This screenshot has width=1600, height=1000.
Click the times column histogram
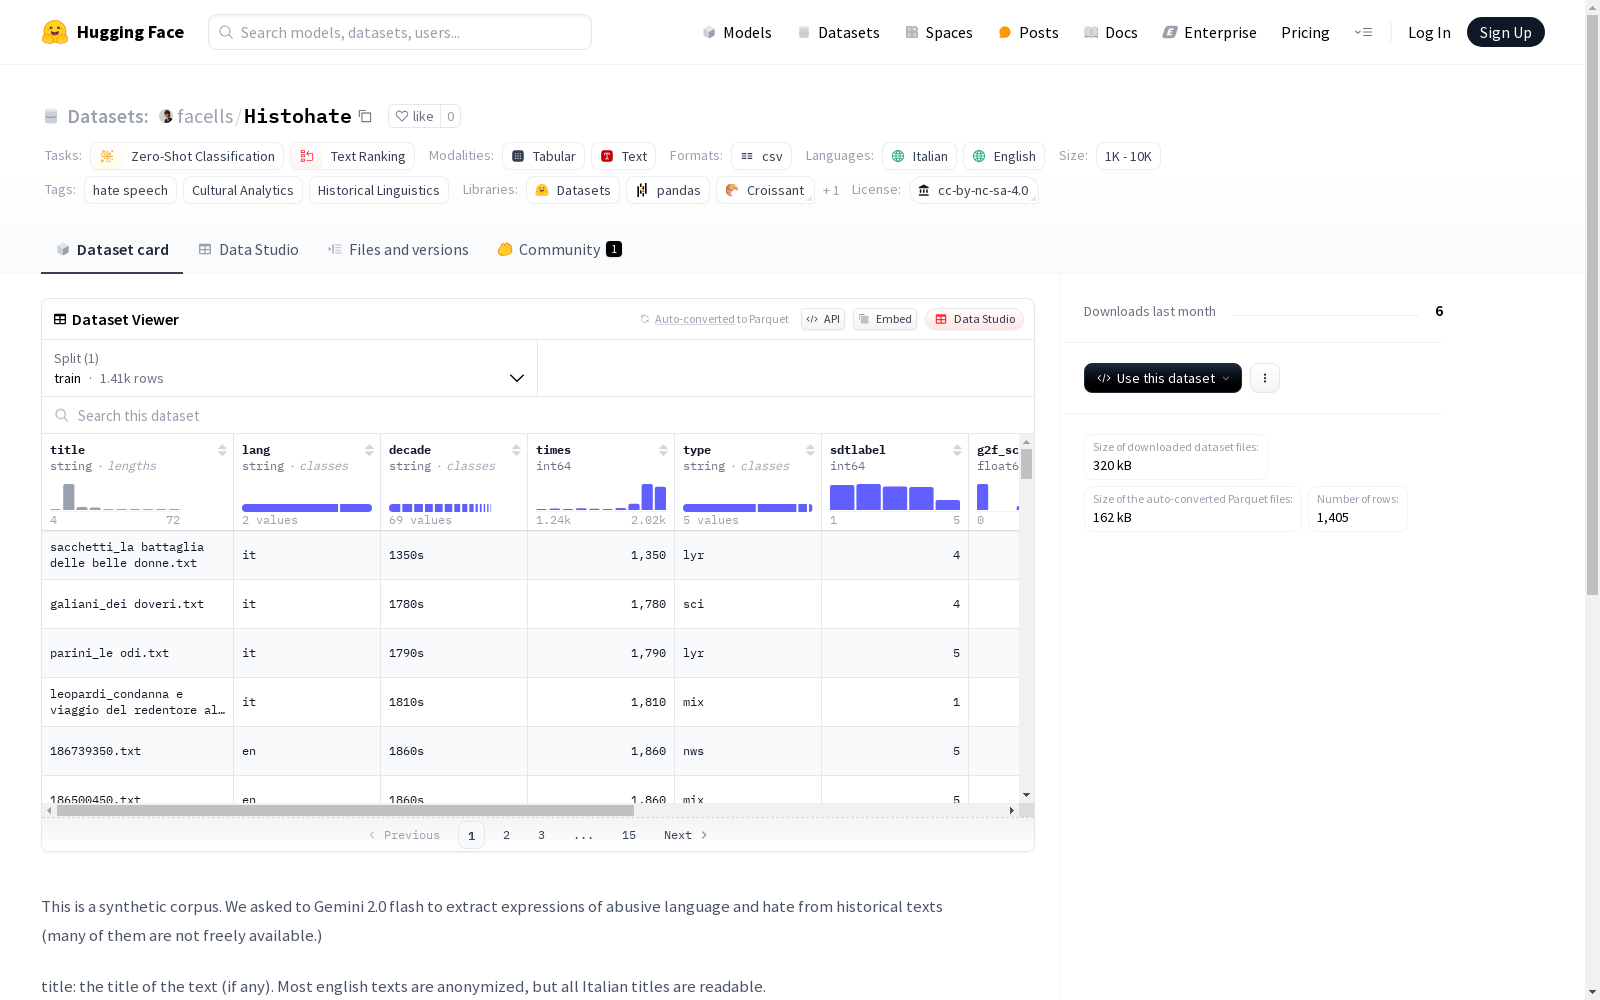[x=601, y=497]
